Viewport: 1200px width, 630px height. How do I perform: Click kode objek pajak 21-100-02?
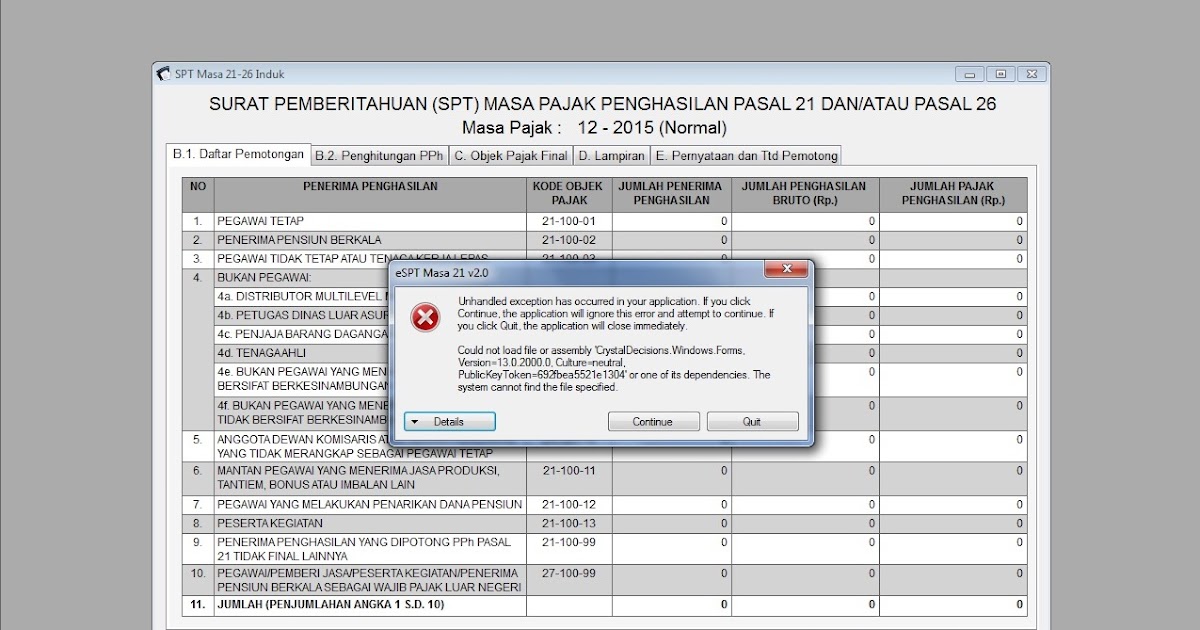tap(569, 240)
